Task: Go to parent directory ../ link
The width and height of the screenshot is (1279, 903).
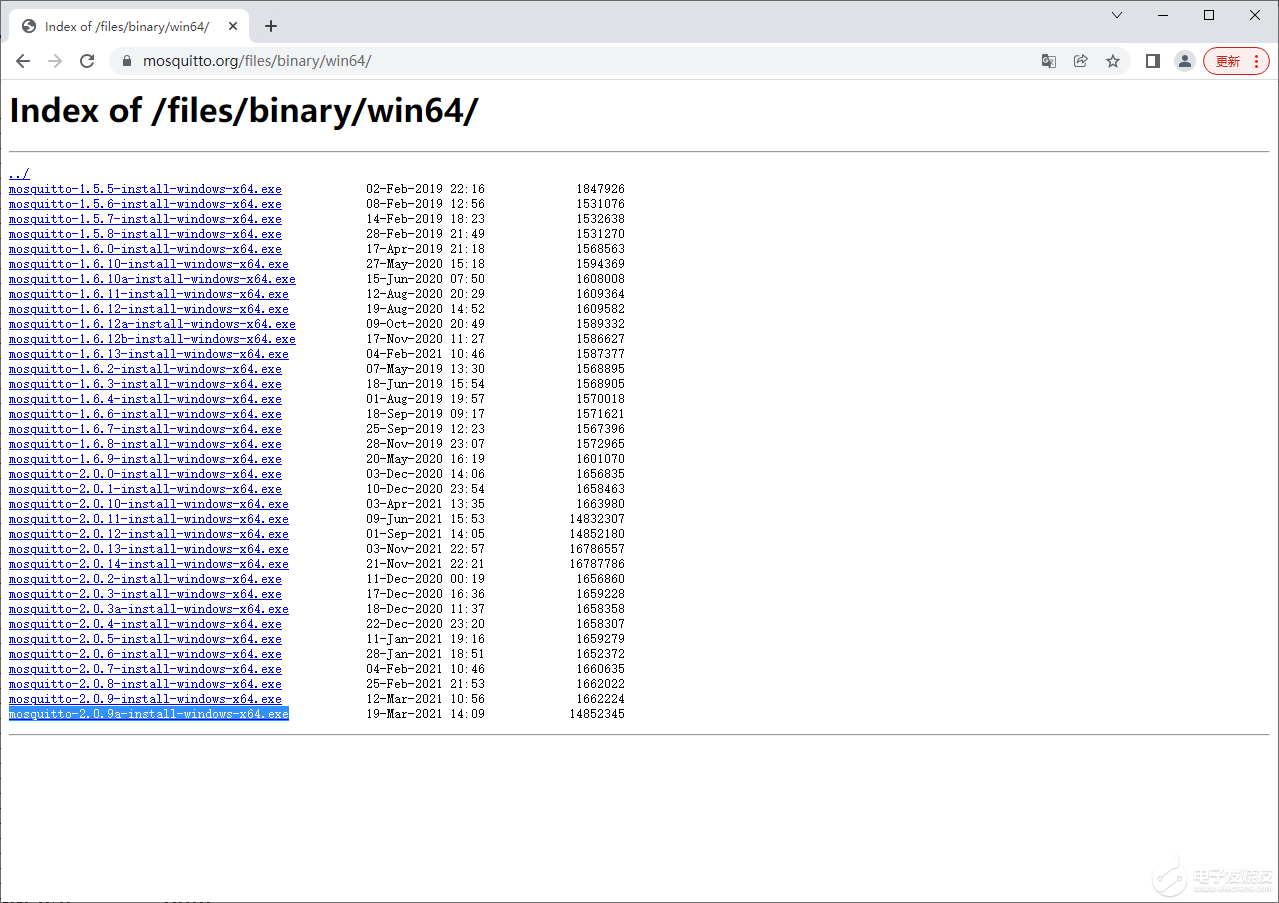Action: 19,174
